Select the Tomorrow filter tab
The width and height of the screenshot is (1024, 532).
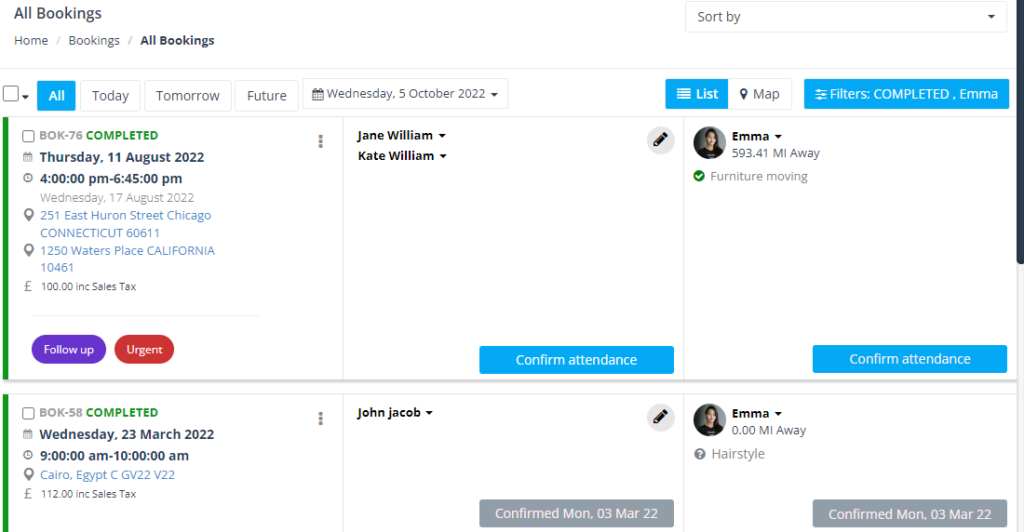coord(187,96)
